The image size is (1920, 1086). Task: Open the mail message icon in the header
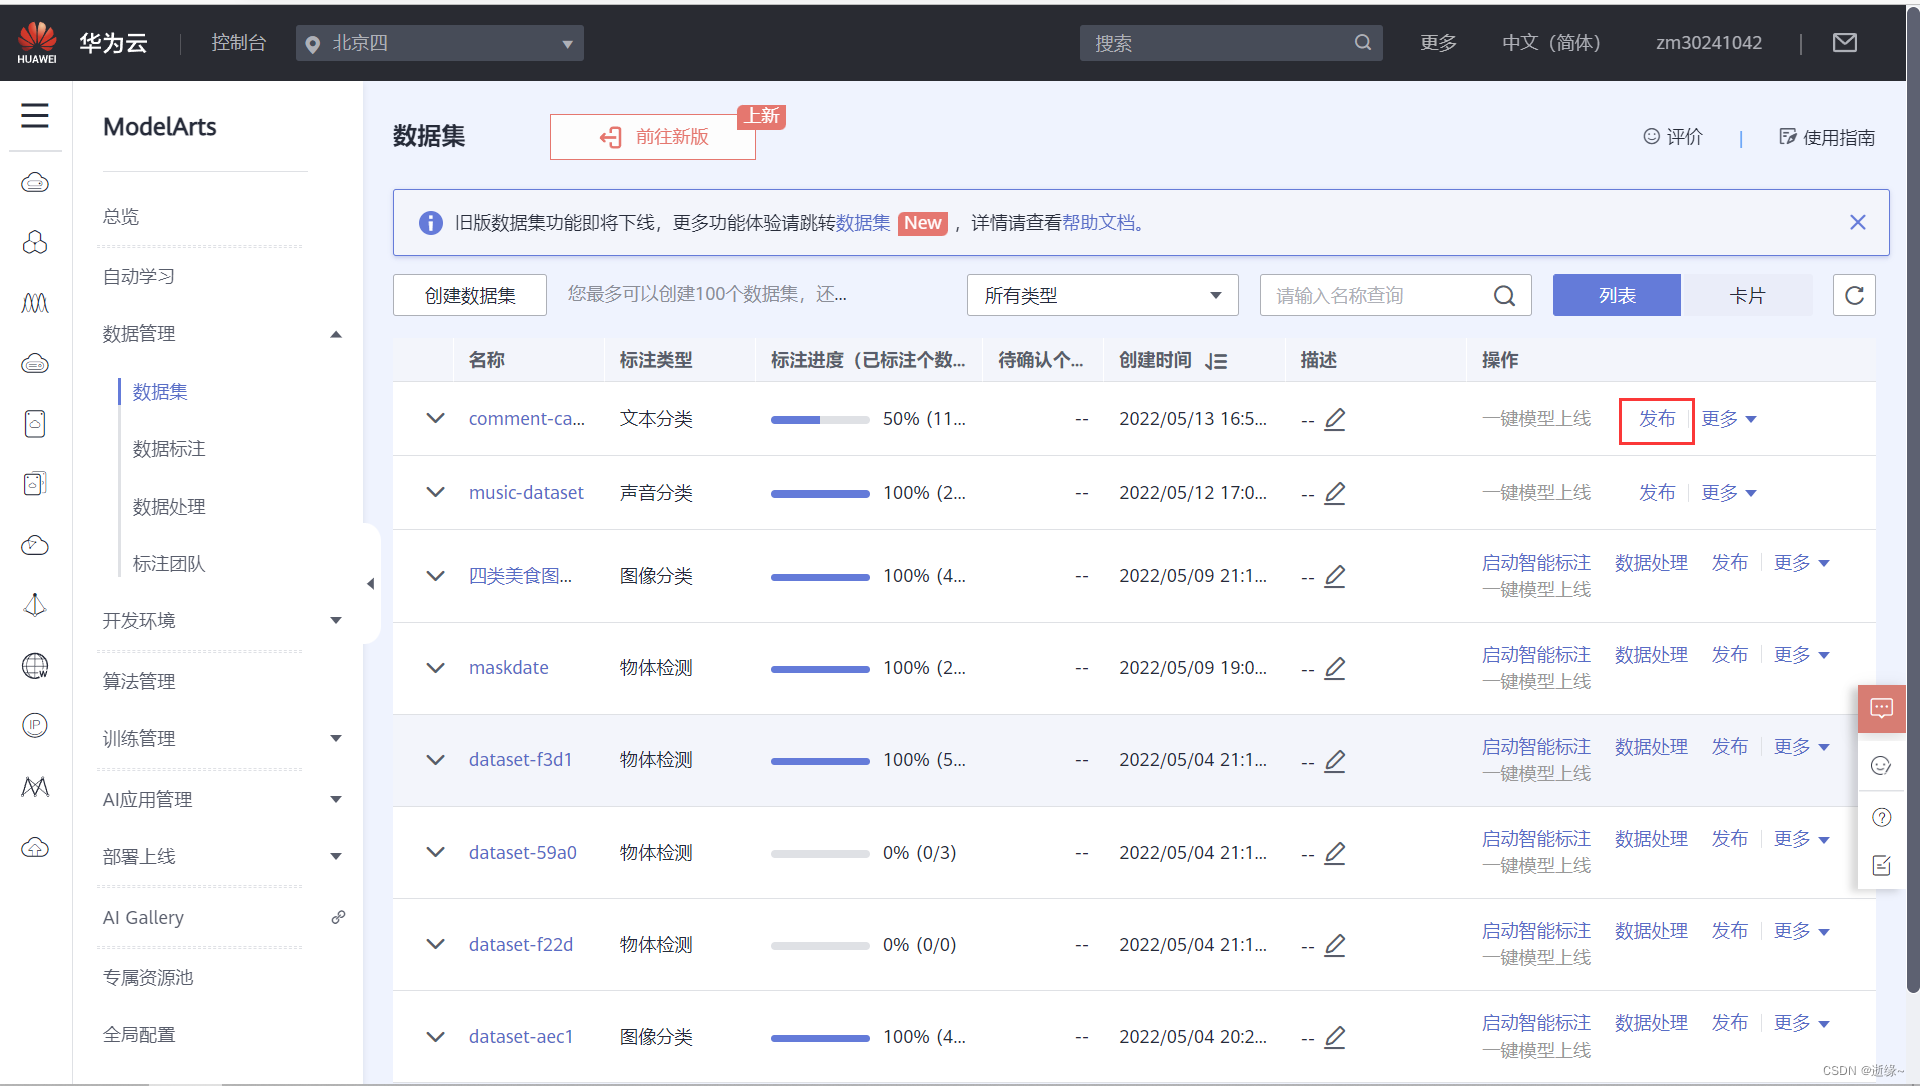click(1845, 42)
